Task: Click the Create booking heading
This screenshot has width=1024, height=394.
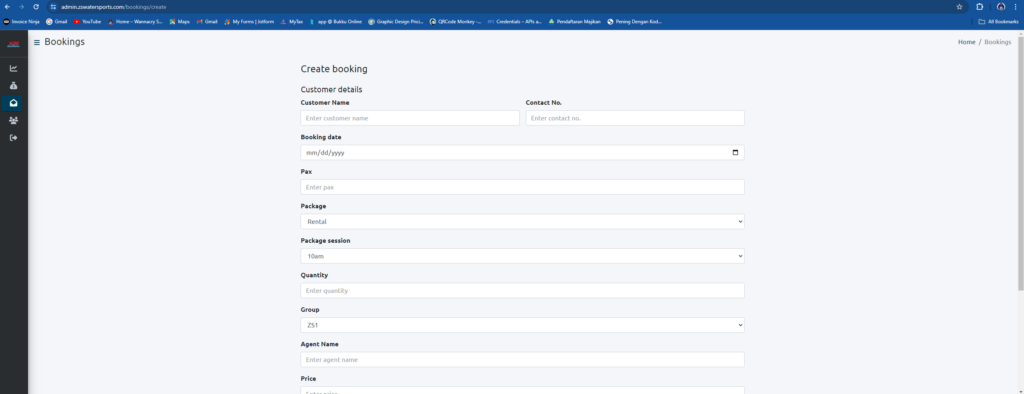Action: (334, 69)
